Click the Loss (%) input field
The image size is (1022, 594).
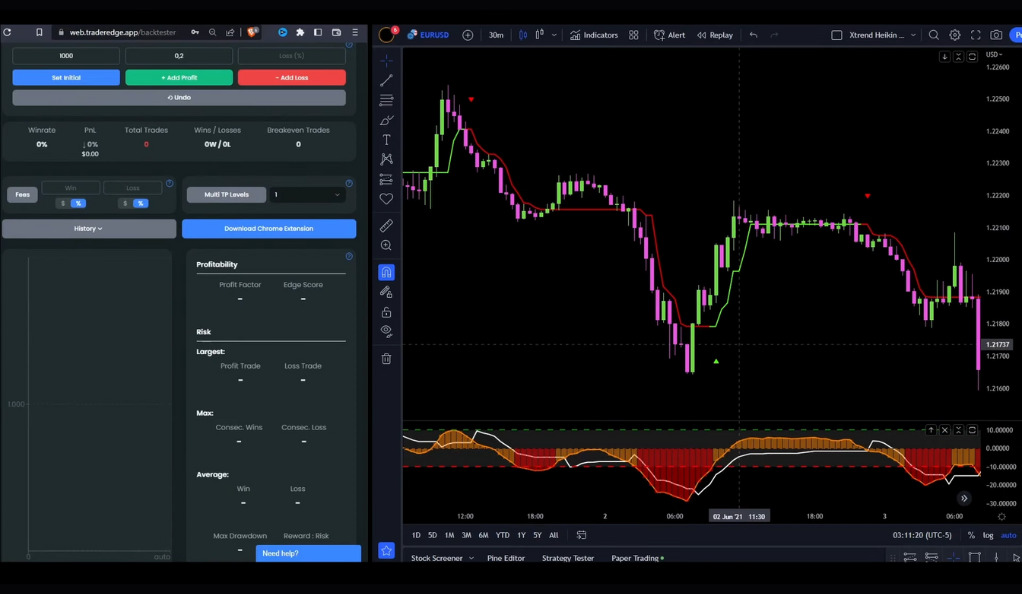tap(291, 56)
